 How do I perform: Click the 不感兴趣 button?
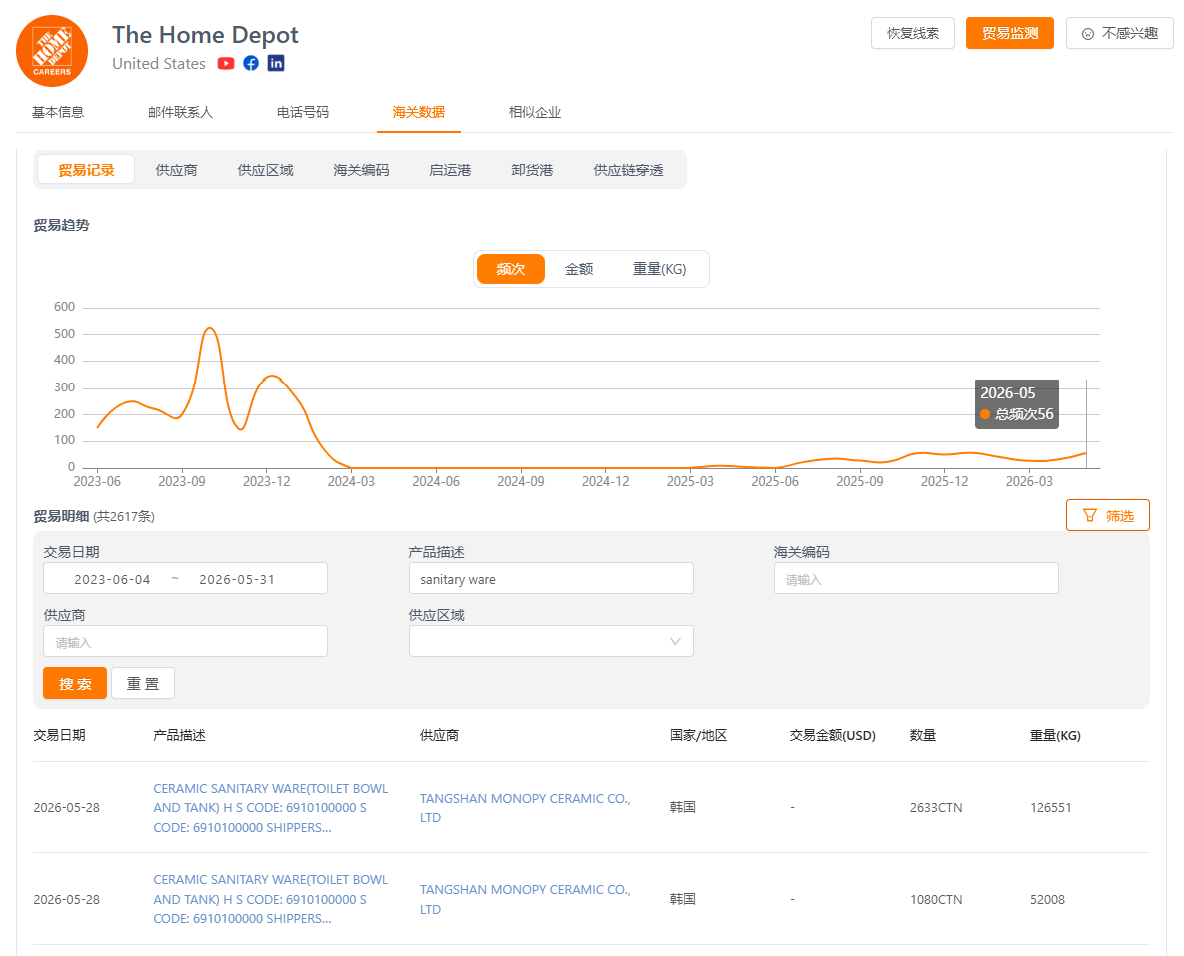point(1119,33)
